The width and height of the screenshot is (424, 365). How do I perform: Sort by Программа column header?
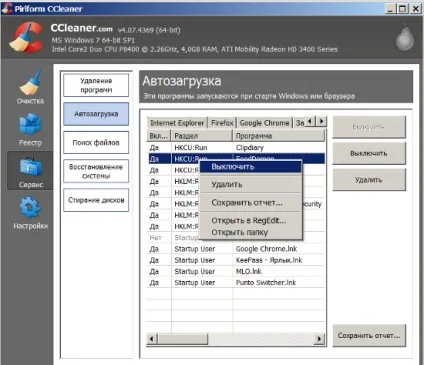278,136
